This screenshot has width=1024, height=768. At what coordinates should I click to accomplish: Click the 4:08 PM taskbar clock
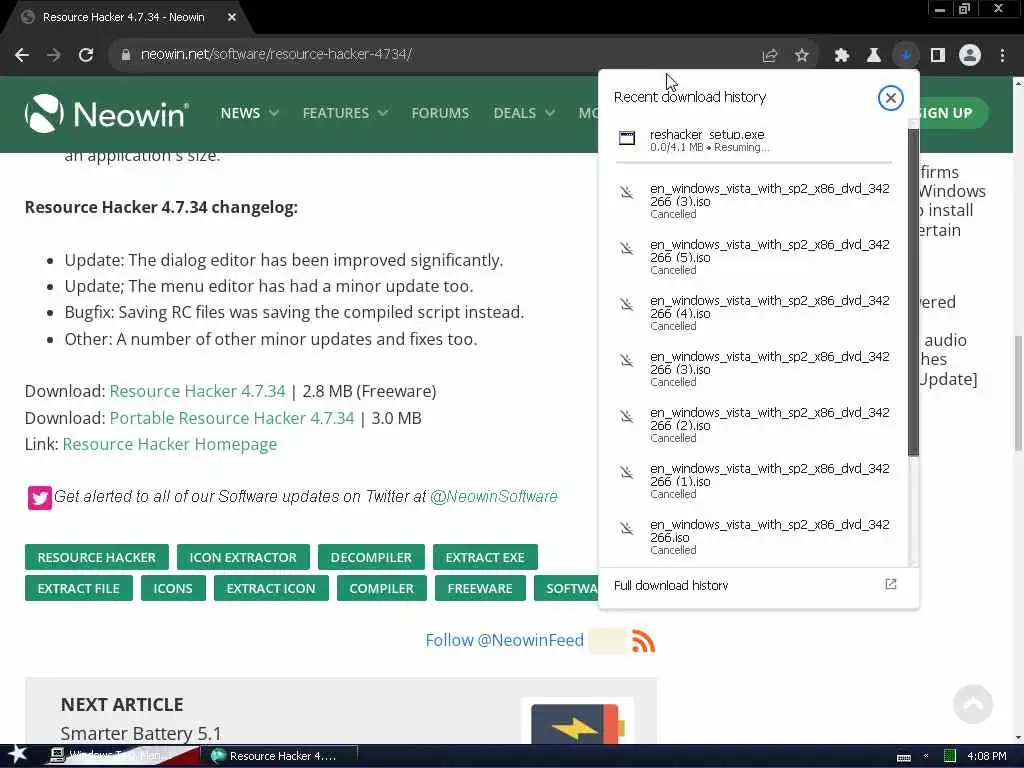point(986,756)
